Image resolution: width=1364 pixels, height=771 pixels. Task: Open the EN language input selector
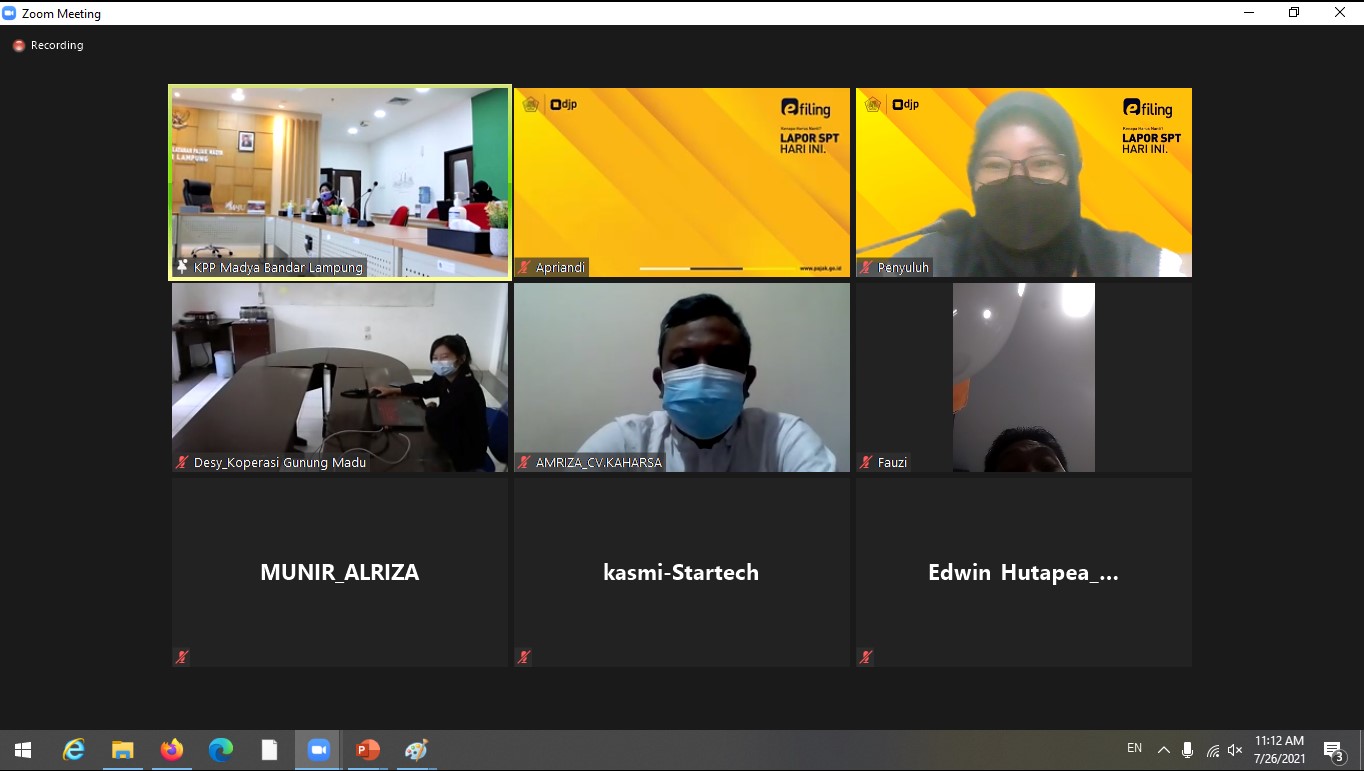coord(1134,748)
